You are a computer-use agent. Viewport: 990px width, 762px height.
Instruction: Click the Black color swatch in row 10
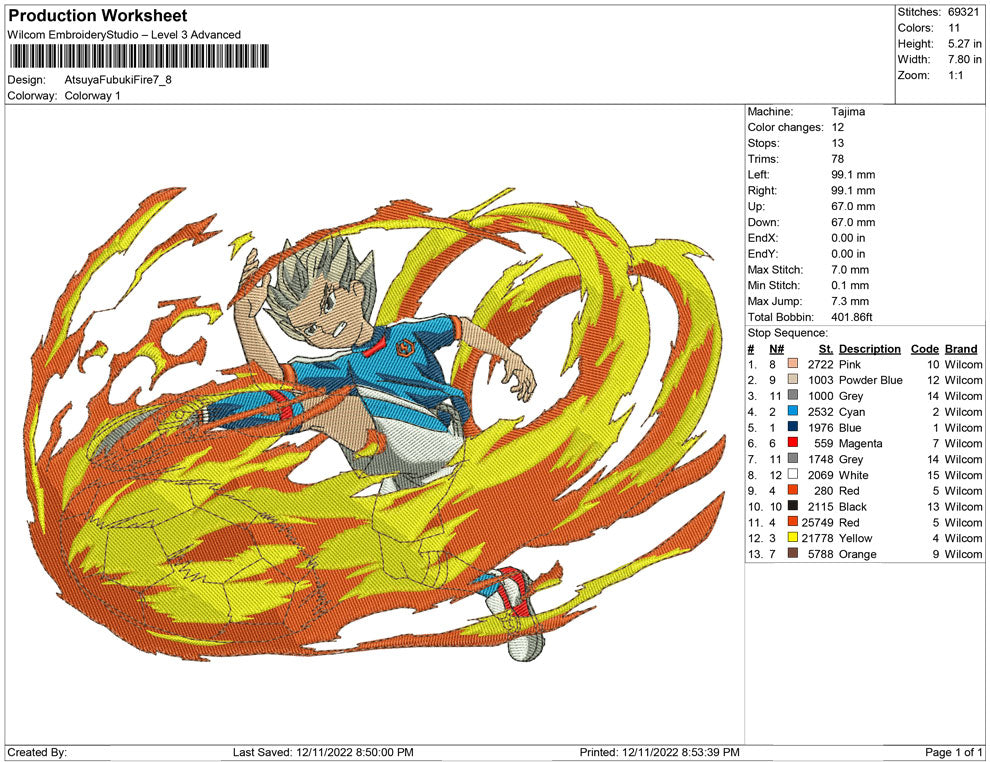792,506
